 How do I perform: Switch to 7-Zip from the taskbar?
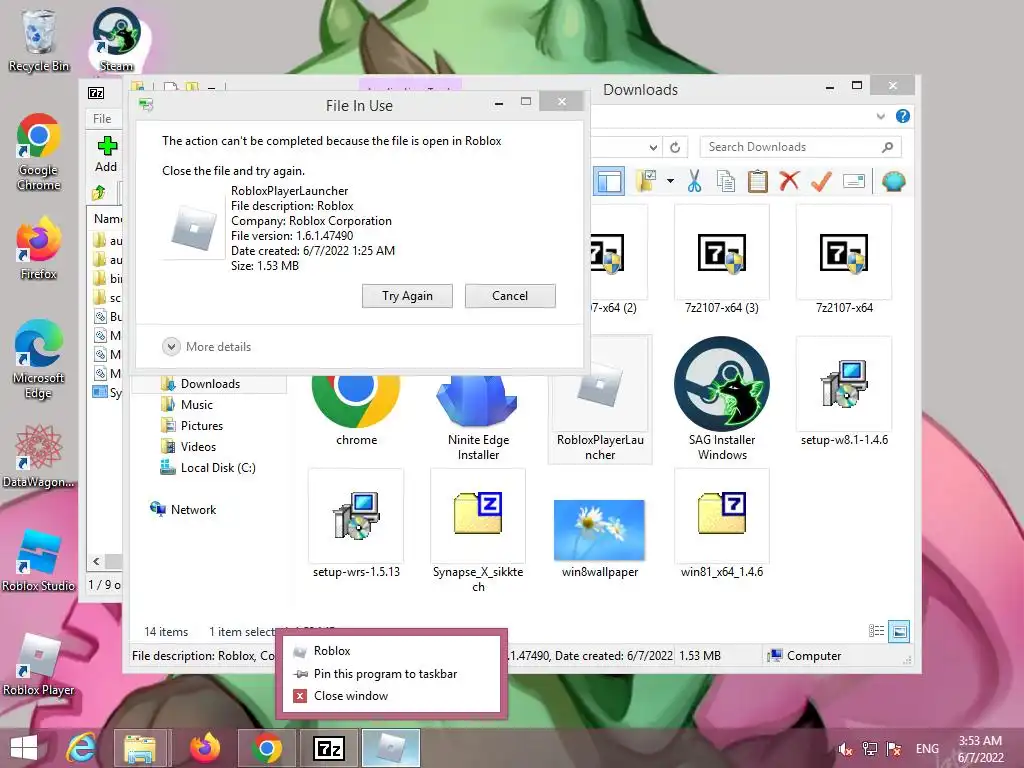click(329, 748)
